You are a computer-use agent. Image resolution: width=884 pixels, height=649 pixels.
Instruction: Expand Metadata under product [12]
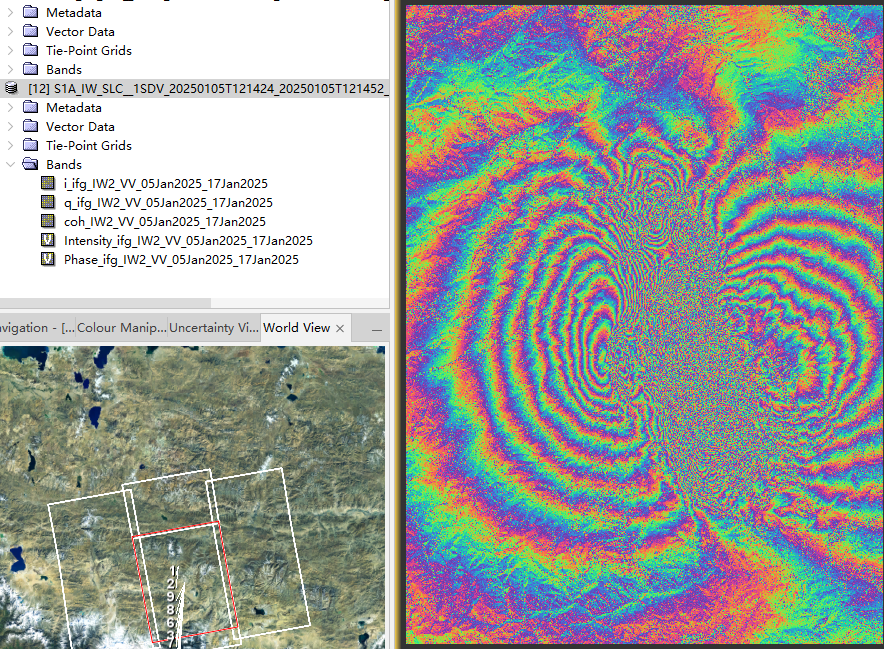click(10, 107)
